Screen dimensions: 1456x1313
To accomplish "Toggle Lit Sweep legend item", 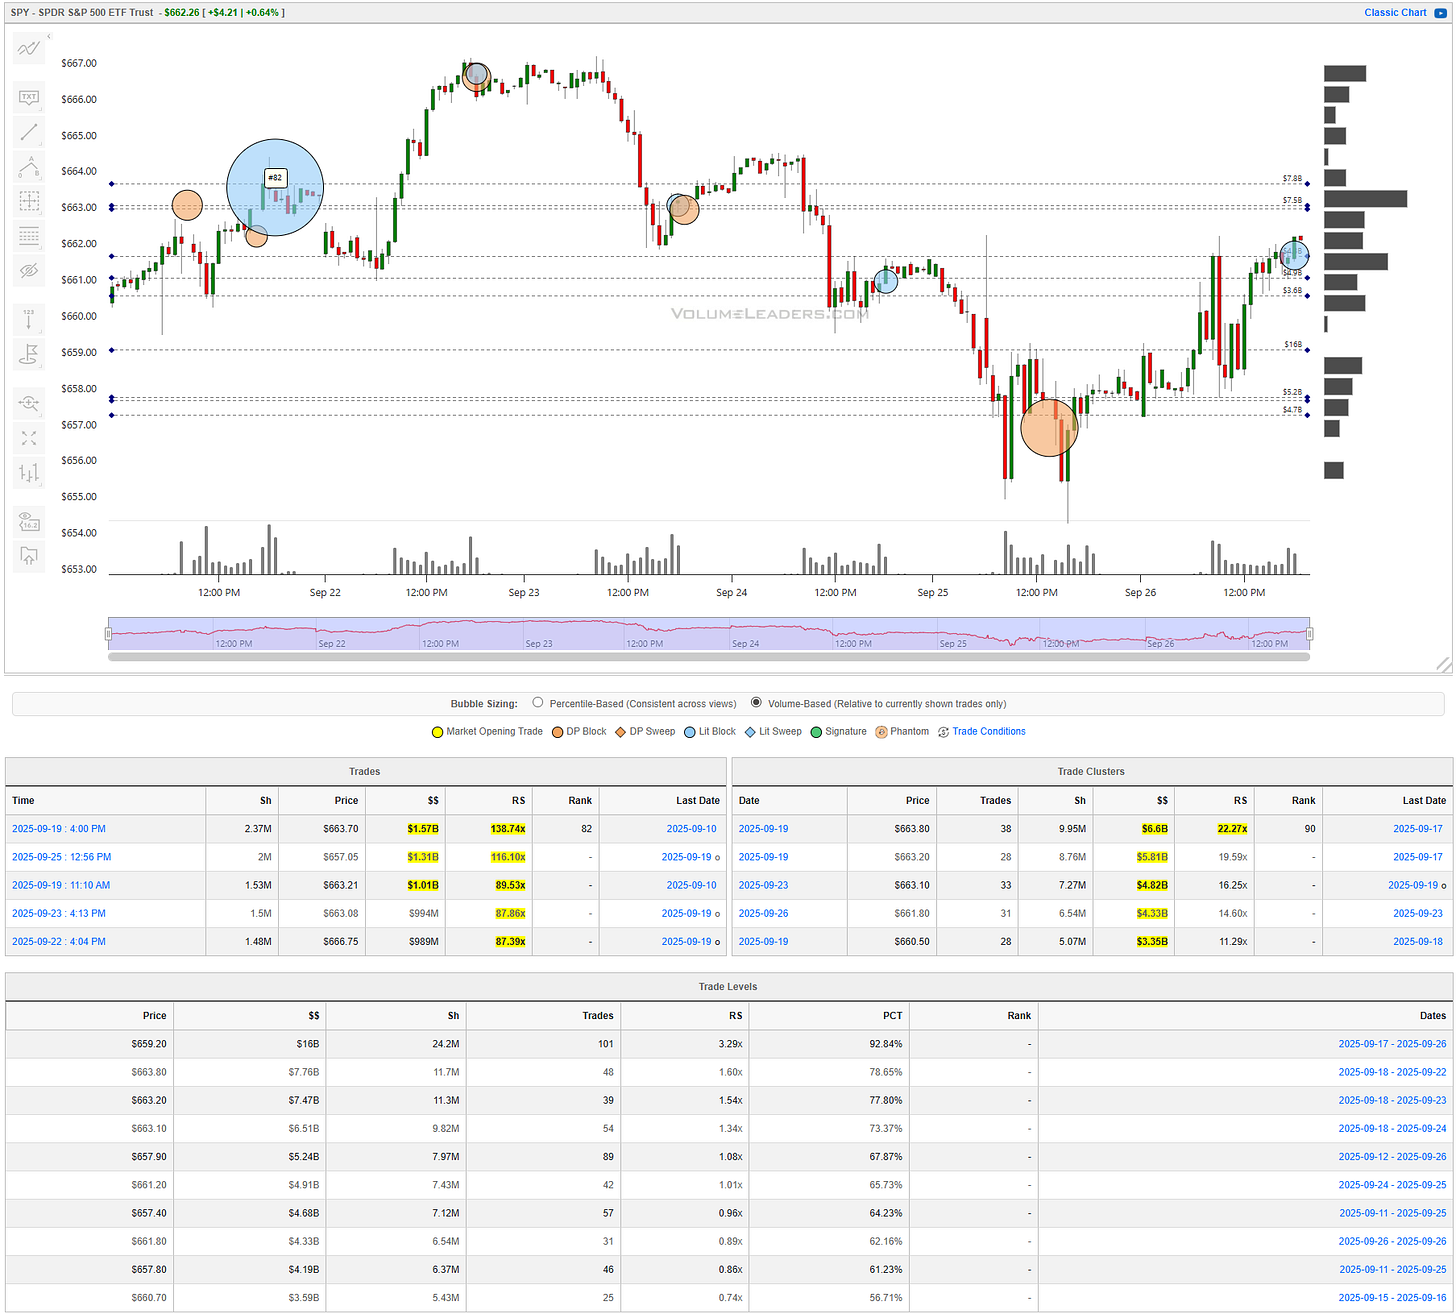I will tap(773, 732).
